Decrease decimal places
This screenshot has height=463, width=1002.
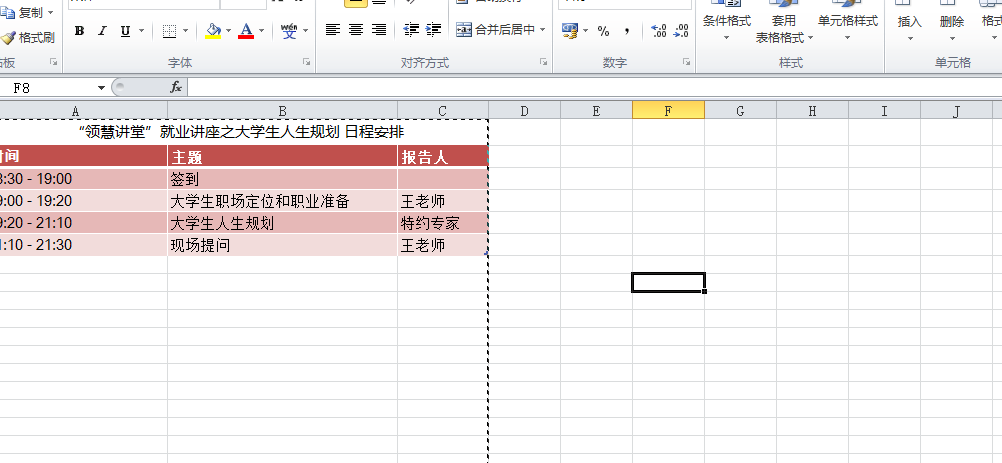click(681, 30)
